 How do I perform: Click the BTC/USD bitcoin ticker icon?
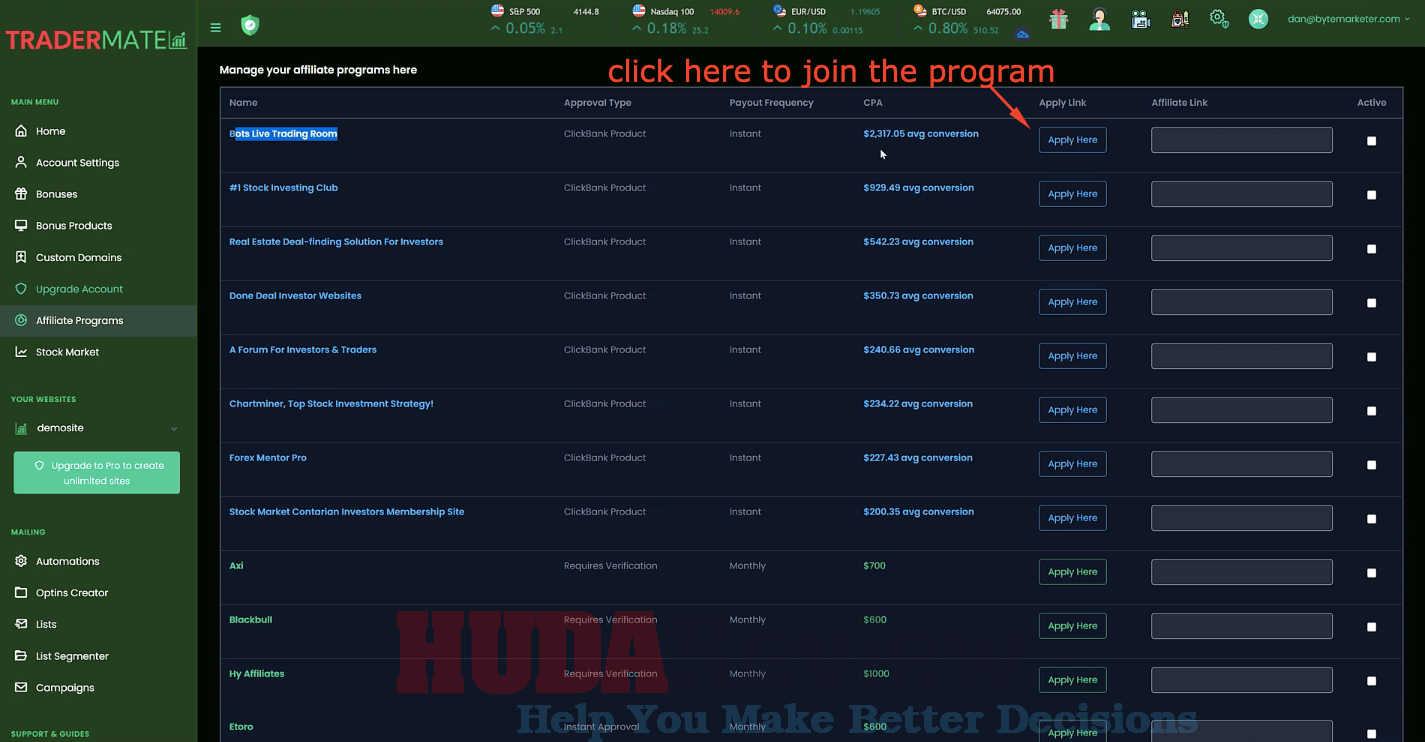(x=920, y=11)
